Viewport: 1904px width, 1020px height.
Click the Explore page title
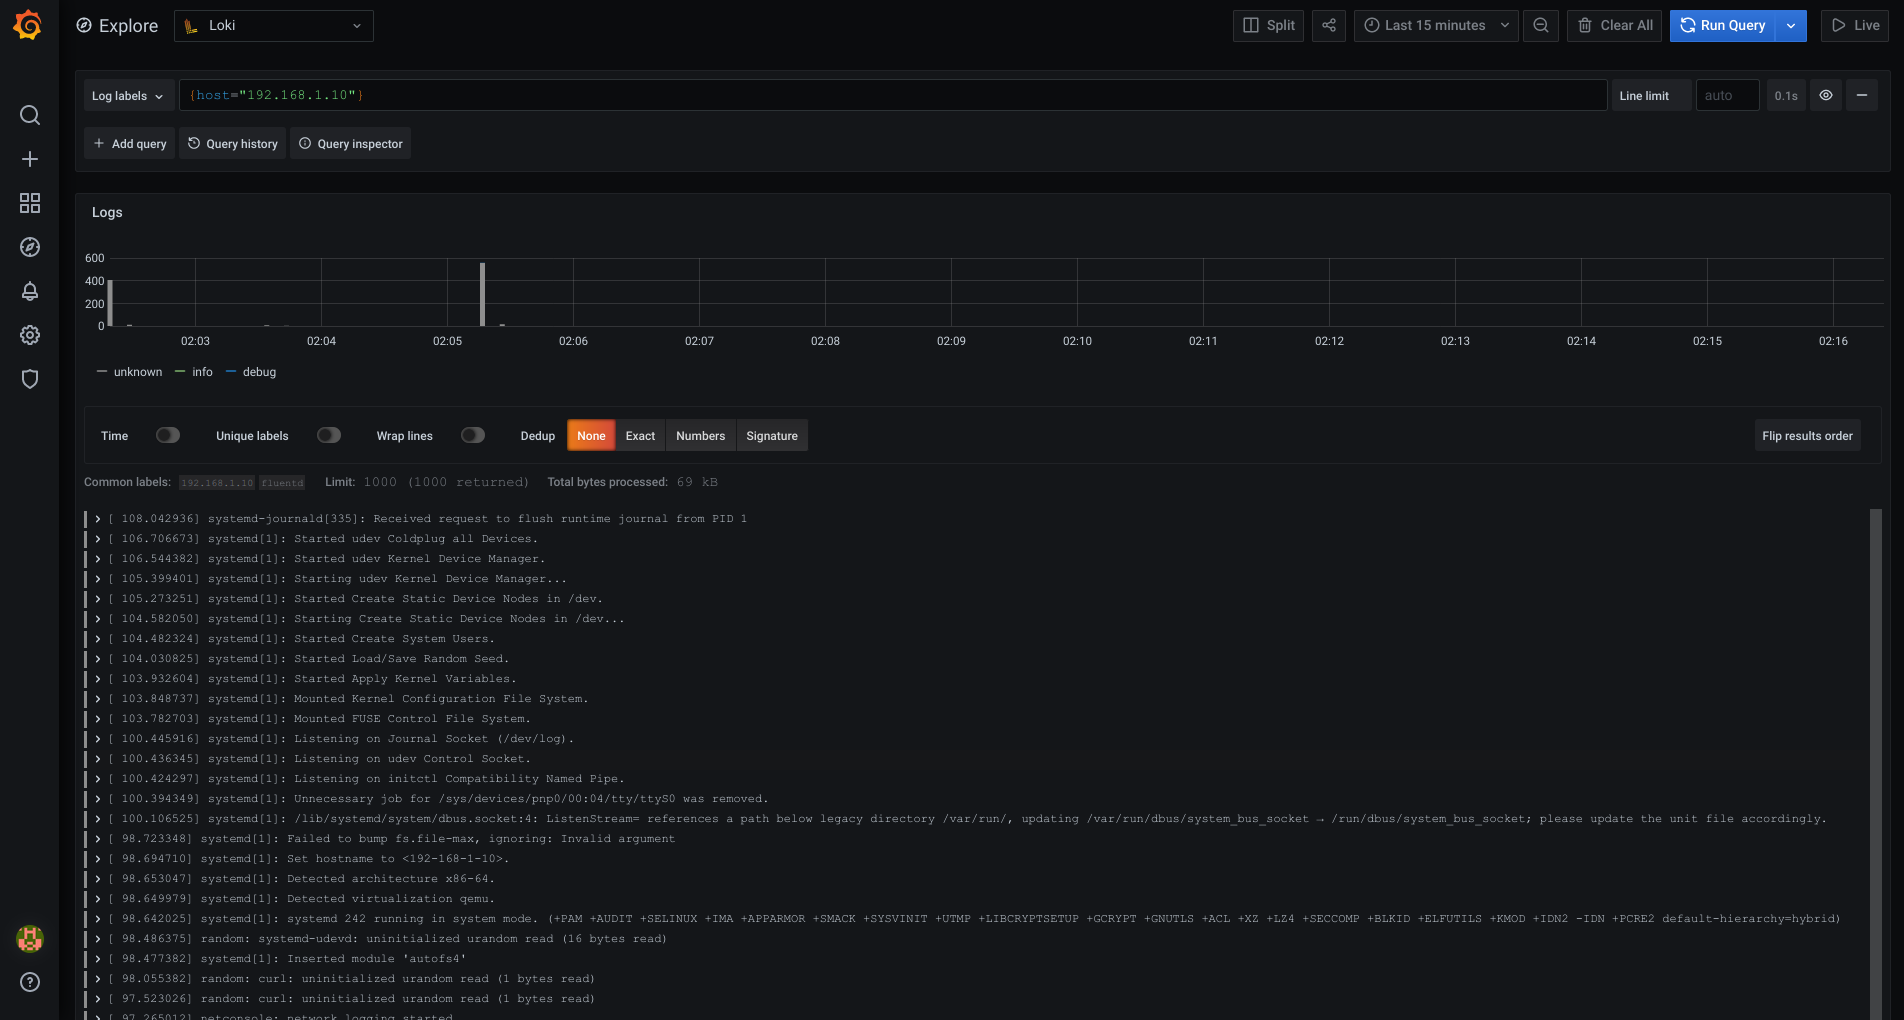pos(128,26)
